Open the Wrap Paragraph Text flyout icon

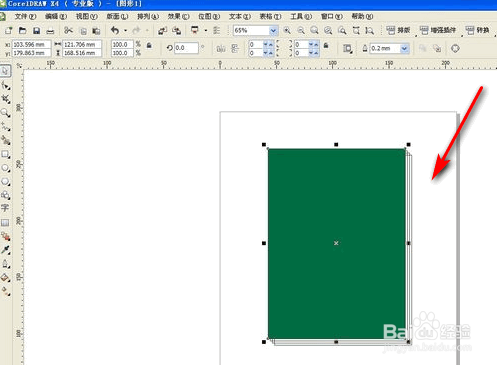pyautogui.click(x=347, y=49)
